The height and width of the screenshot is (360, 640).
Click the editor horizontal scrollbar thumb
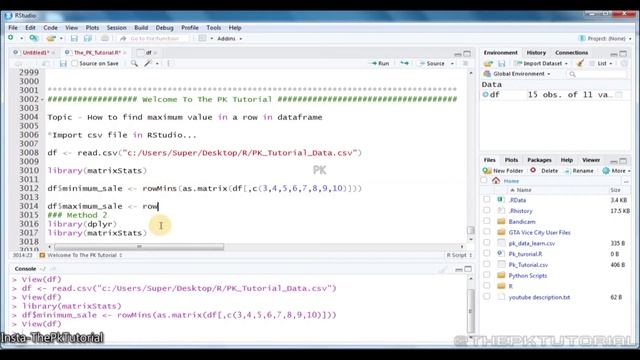[139, 247]
